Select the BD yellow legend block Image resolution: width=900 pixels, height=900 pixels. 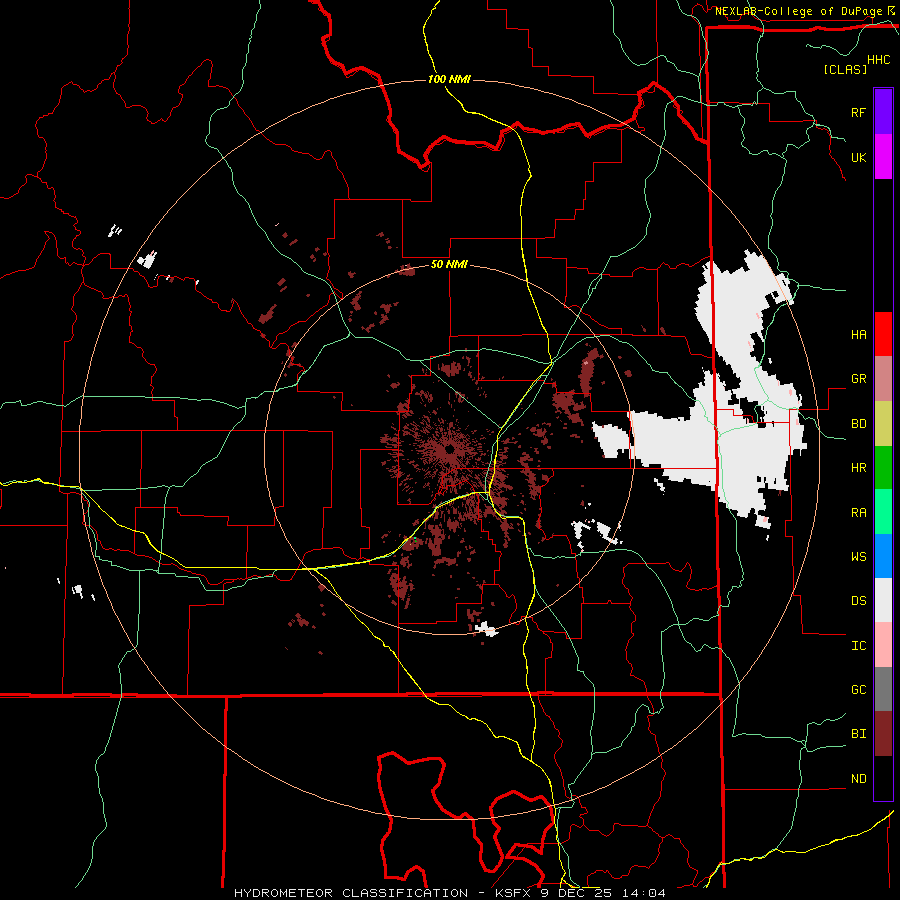(x=883, y=423)
